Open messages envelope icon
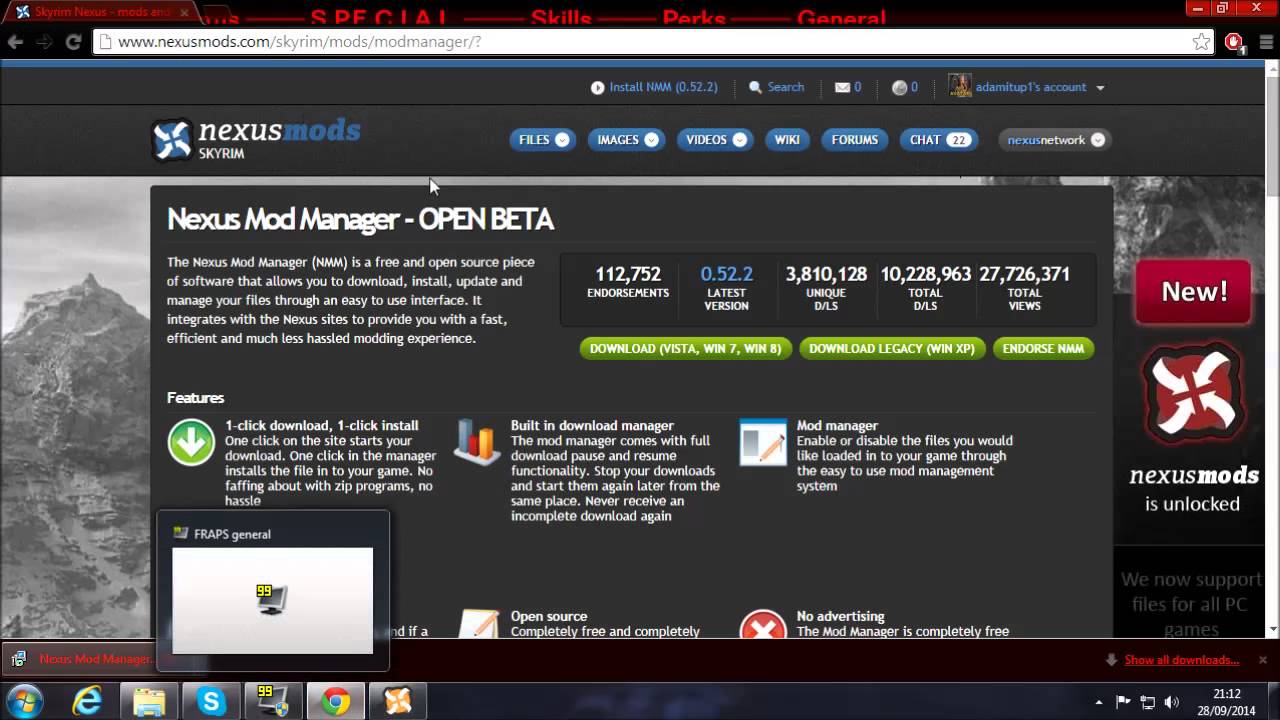 pos(842,87)
